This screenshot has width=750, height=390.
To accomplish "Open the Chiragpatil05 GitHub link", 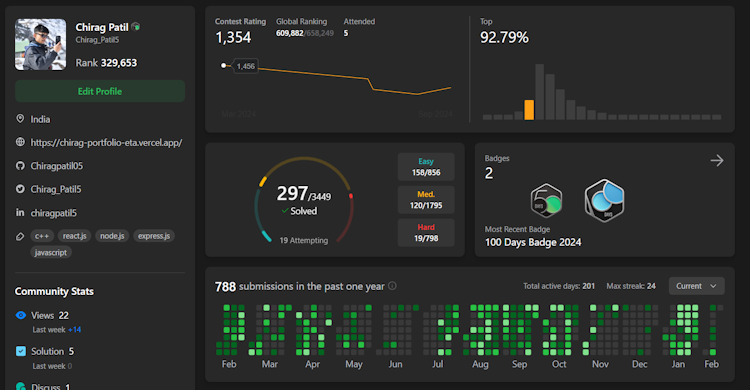I will point(56,166).
